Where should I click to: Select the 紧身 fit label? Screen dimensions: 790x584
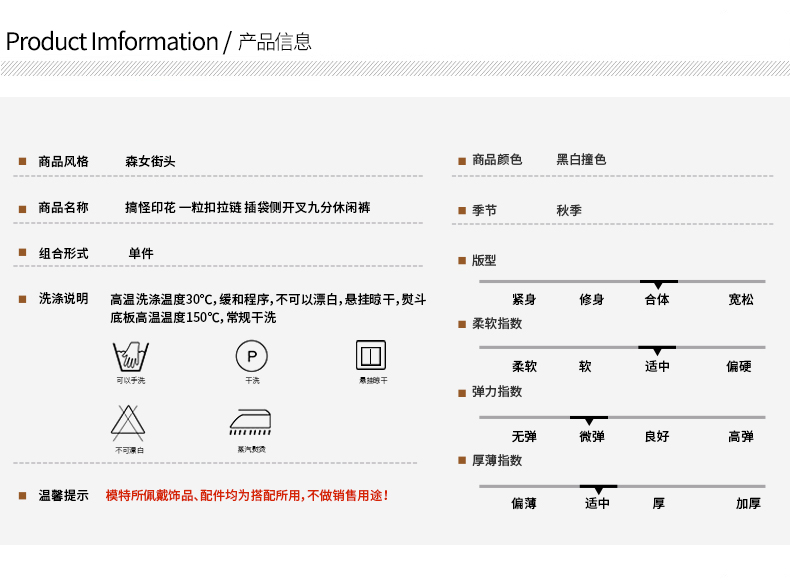[524, 300]
